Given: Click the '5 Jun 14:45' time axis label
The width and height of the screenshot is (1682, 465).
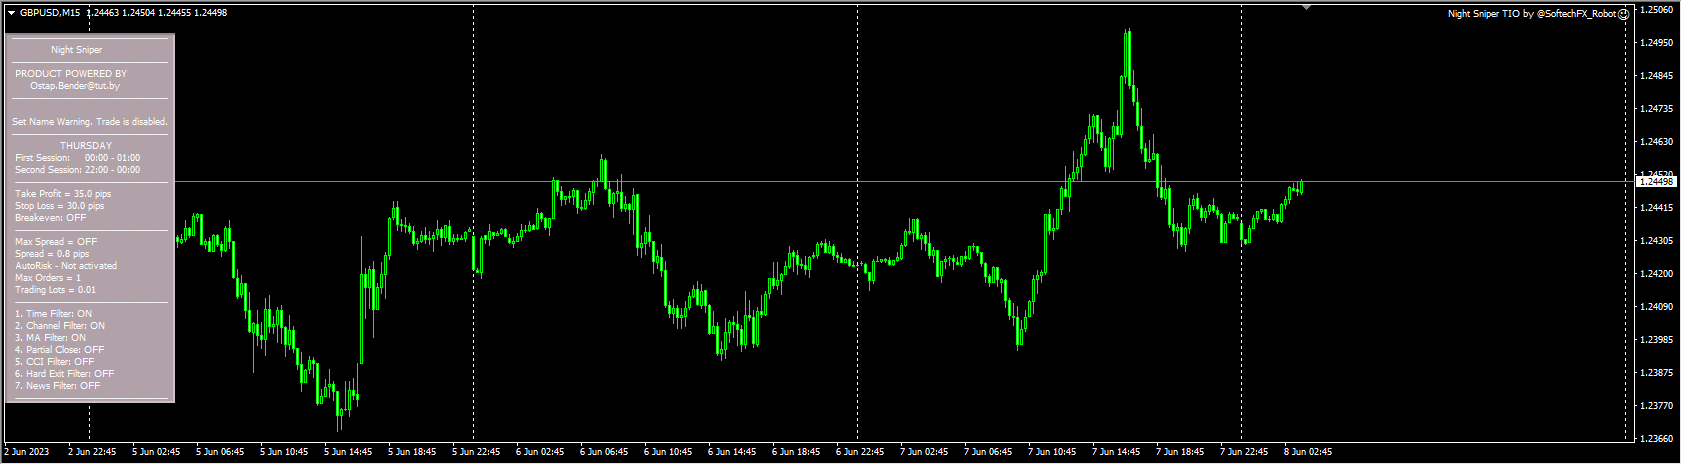Looking at the screenshot, I should click(x=348, y=452).
